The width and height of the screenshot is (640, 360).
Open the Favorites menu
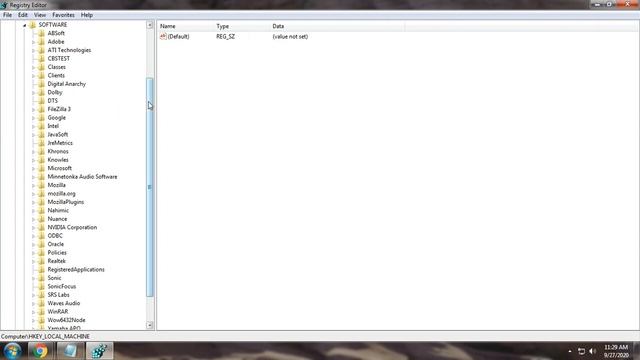[63, 15]
